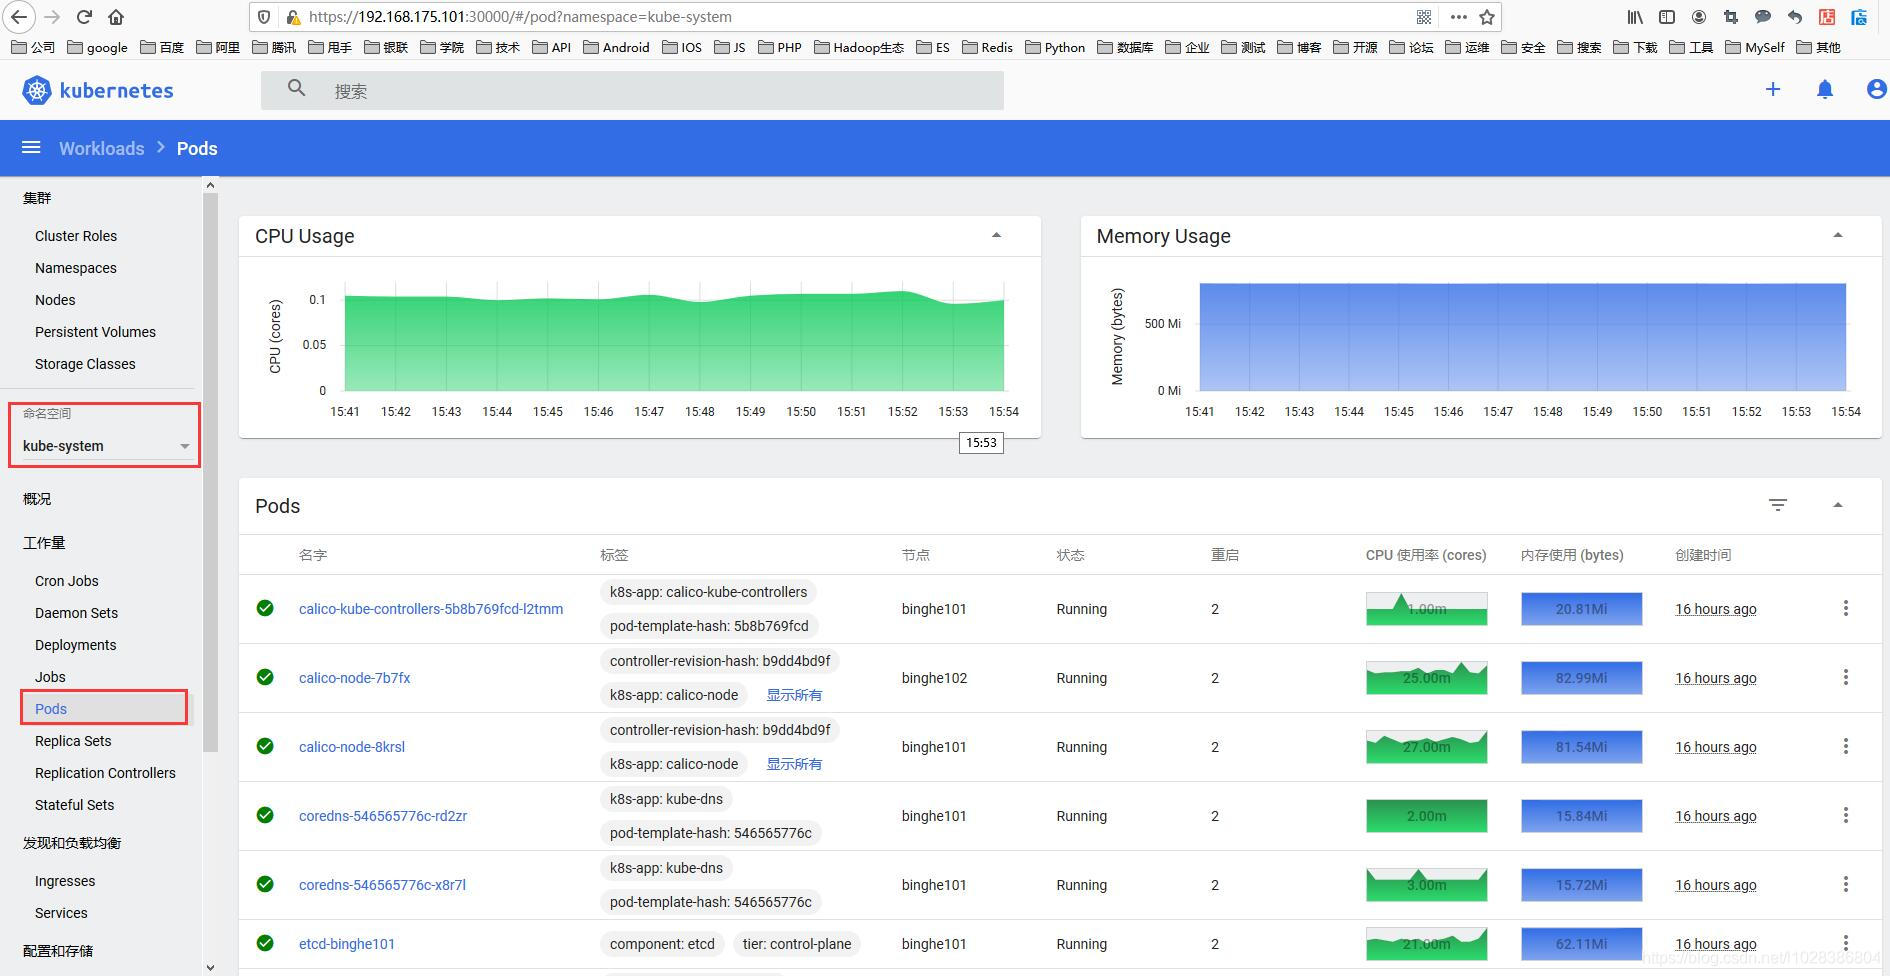Open Namespaces in sidebar

76,268
